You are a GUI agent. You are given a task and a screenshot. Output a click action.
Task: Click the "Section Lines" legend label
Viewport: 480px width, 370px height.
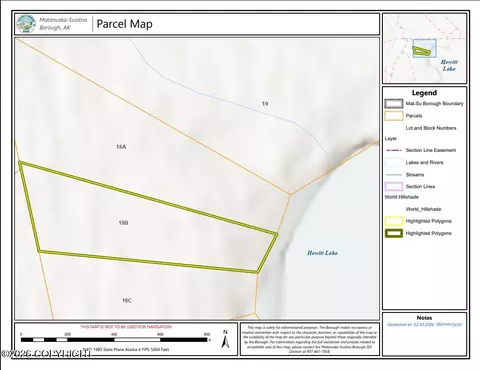coord(420,187)
